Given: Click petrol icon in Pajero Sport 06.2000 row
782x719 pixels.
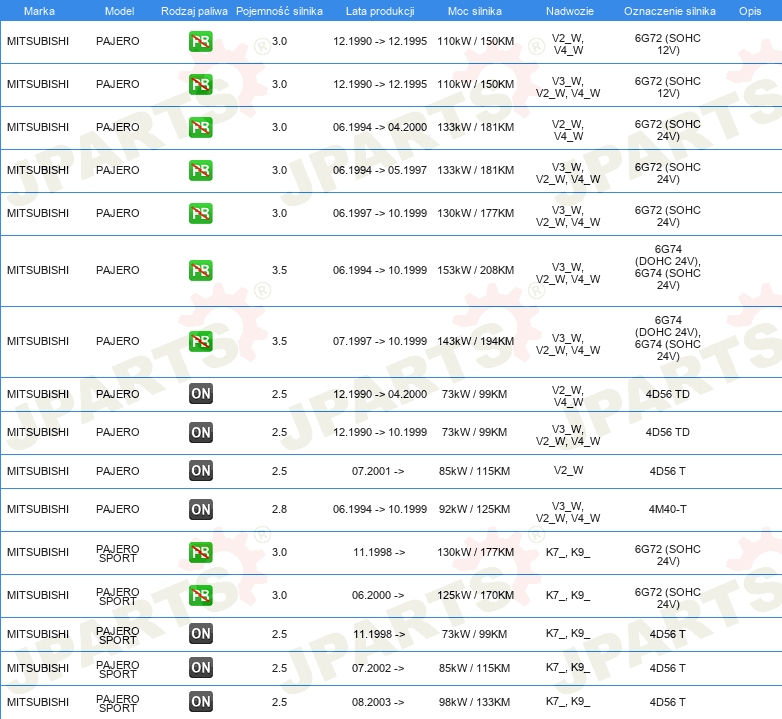Looking at the screenshot, I should (x=200, y=595).
